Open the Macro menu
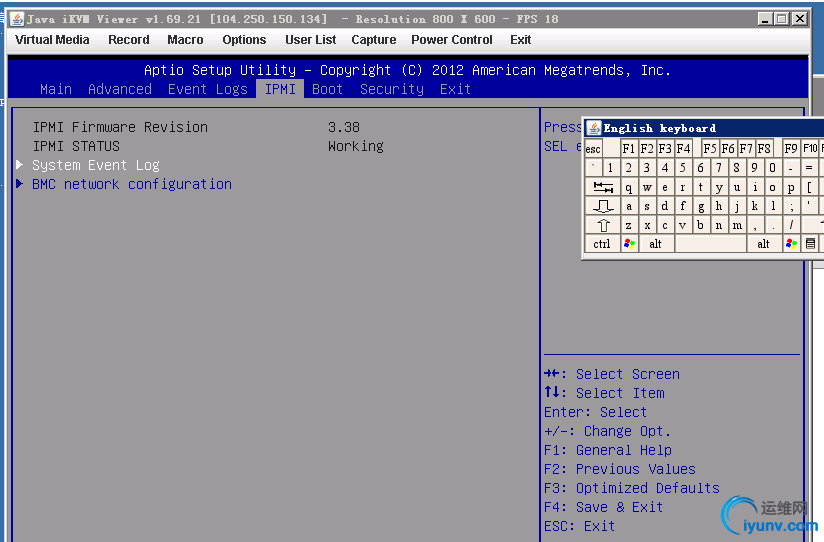824x542 pixels. [185, 40]
